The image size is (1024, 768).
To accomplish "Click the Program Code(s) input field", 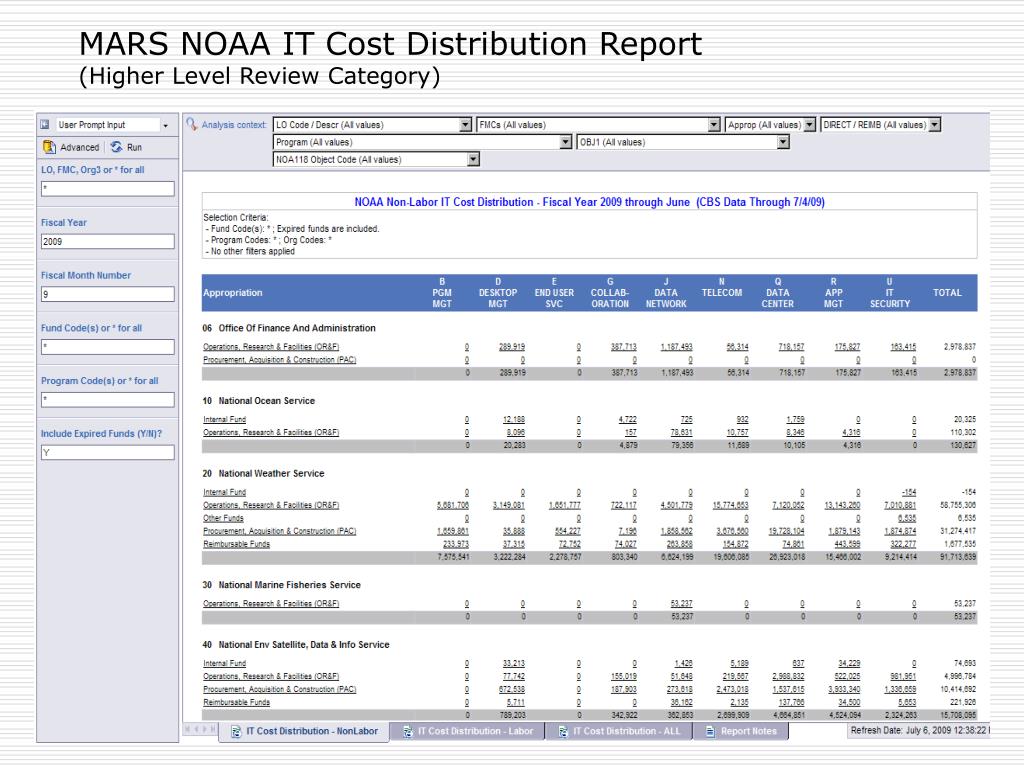I will [108, 400].
